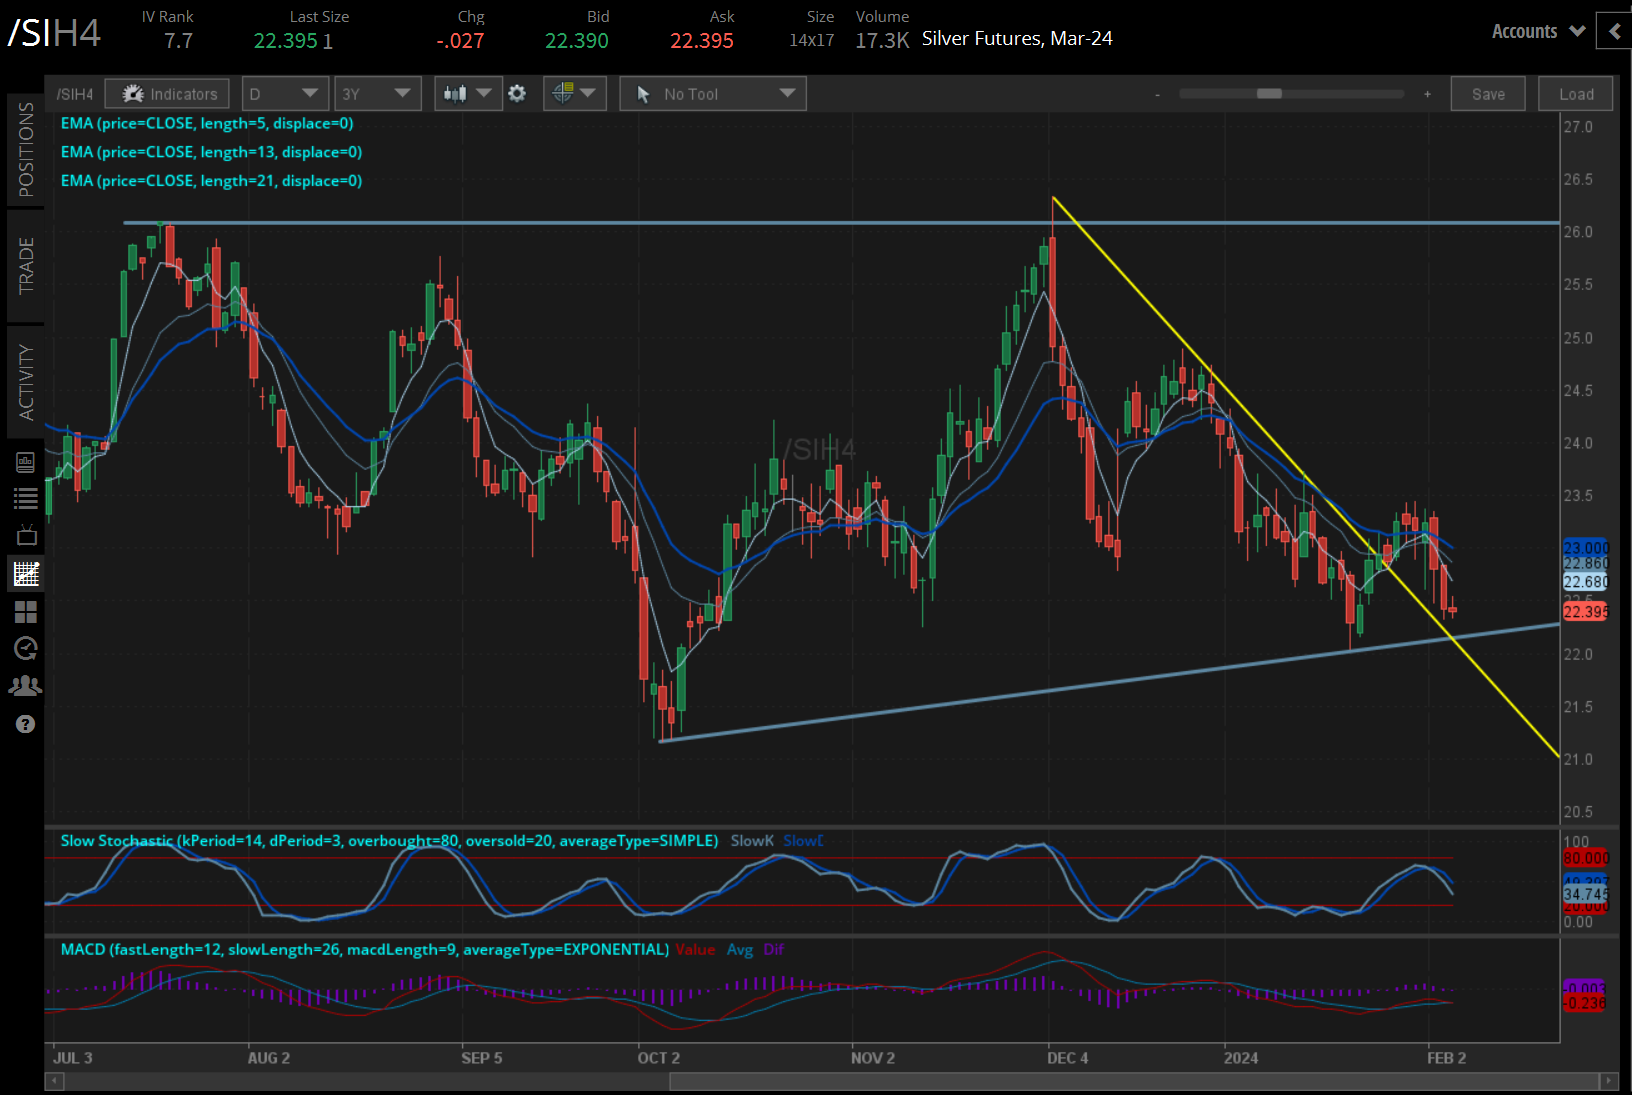The image size is (1632, 1095).
Task: Open the D timeframe dropdown
Action: [x=285, y=93]
